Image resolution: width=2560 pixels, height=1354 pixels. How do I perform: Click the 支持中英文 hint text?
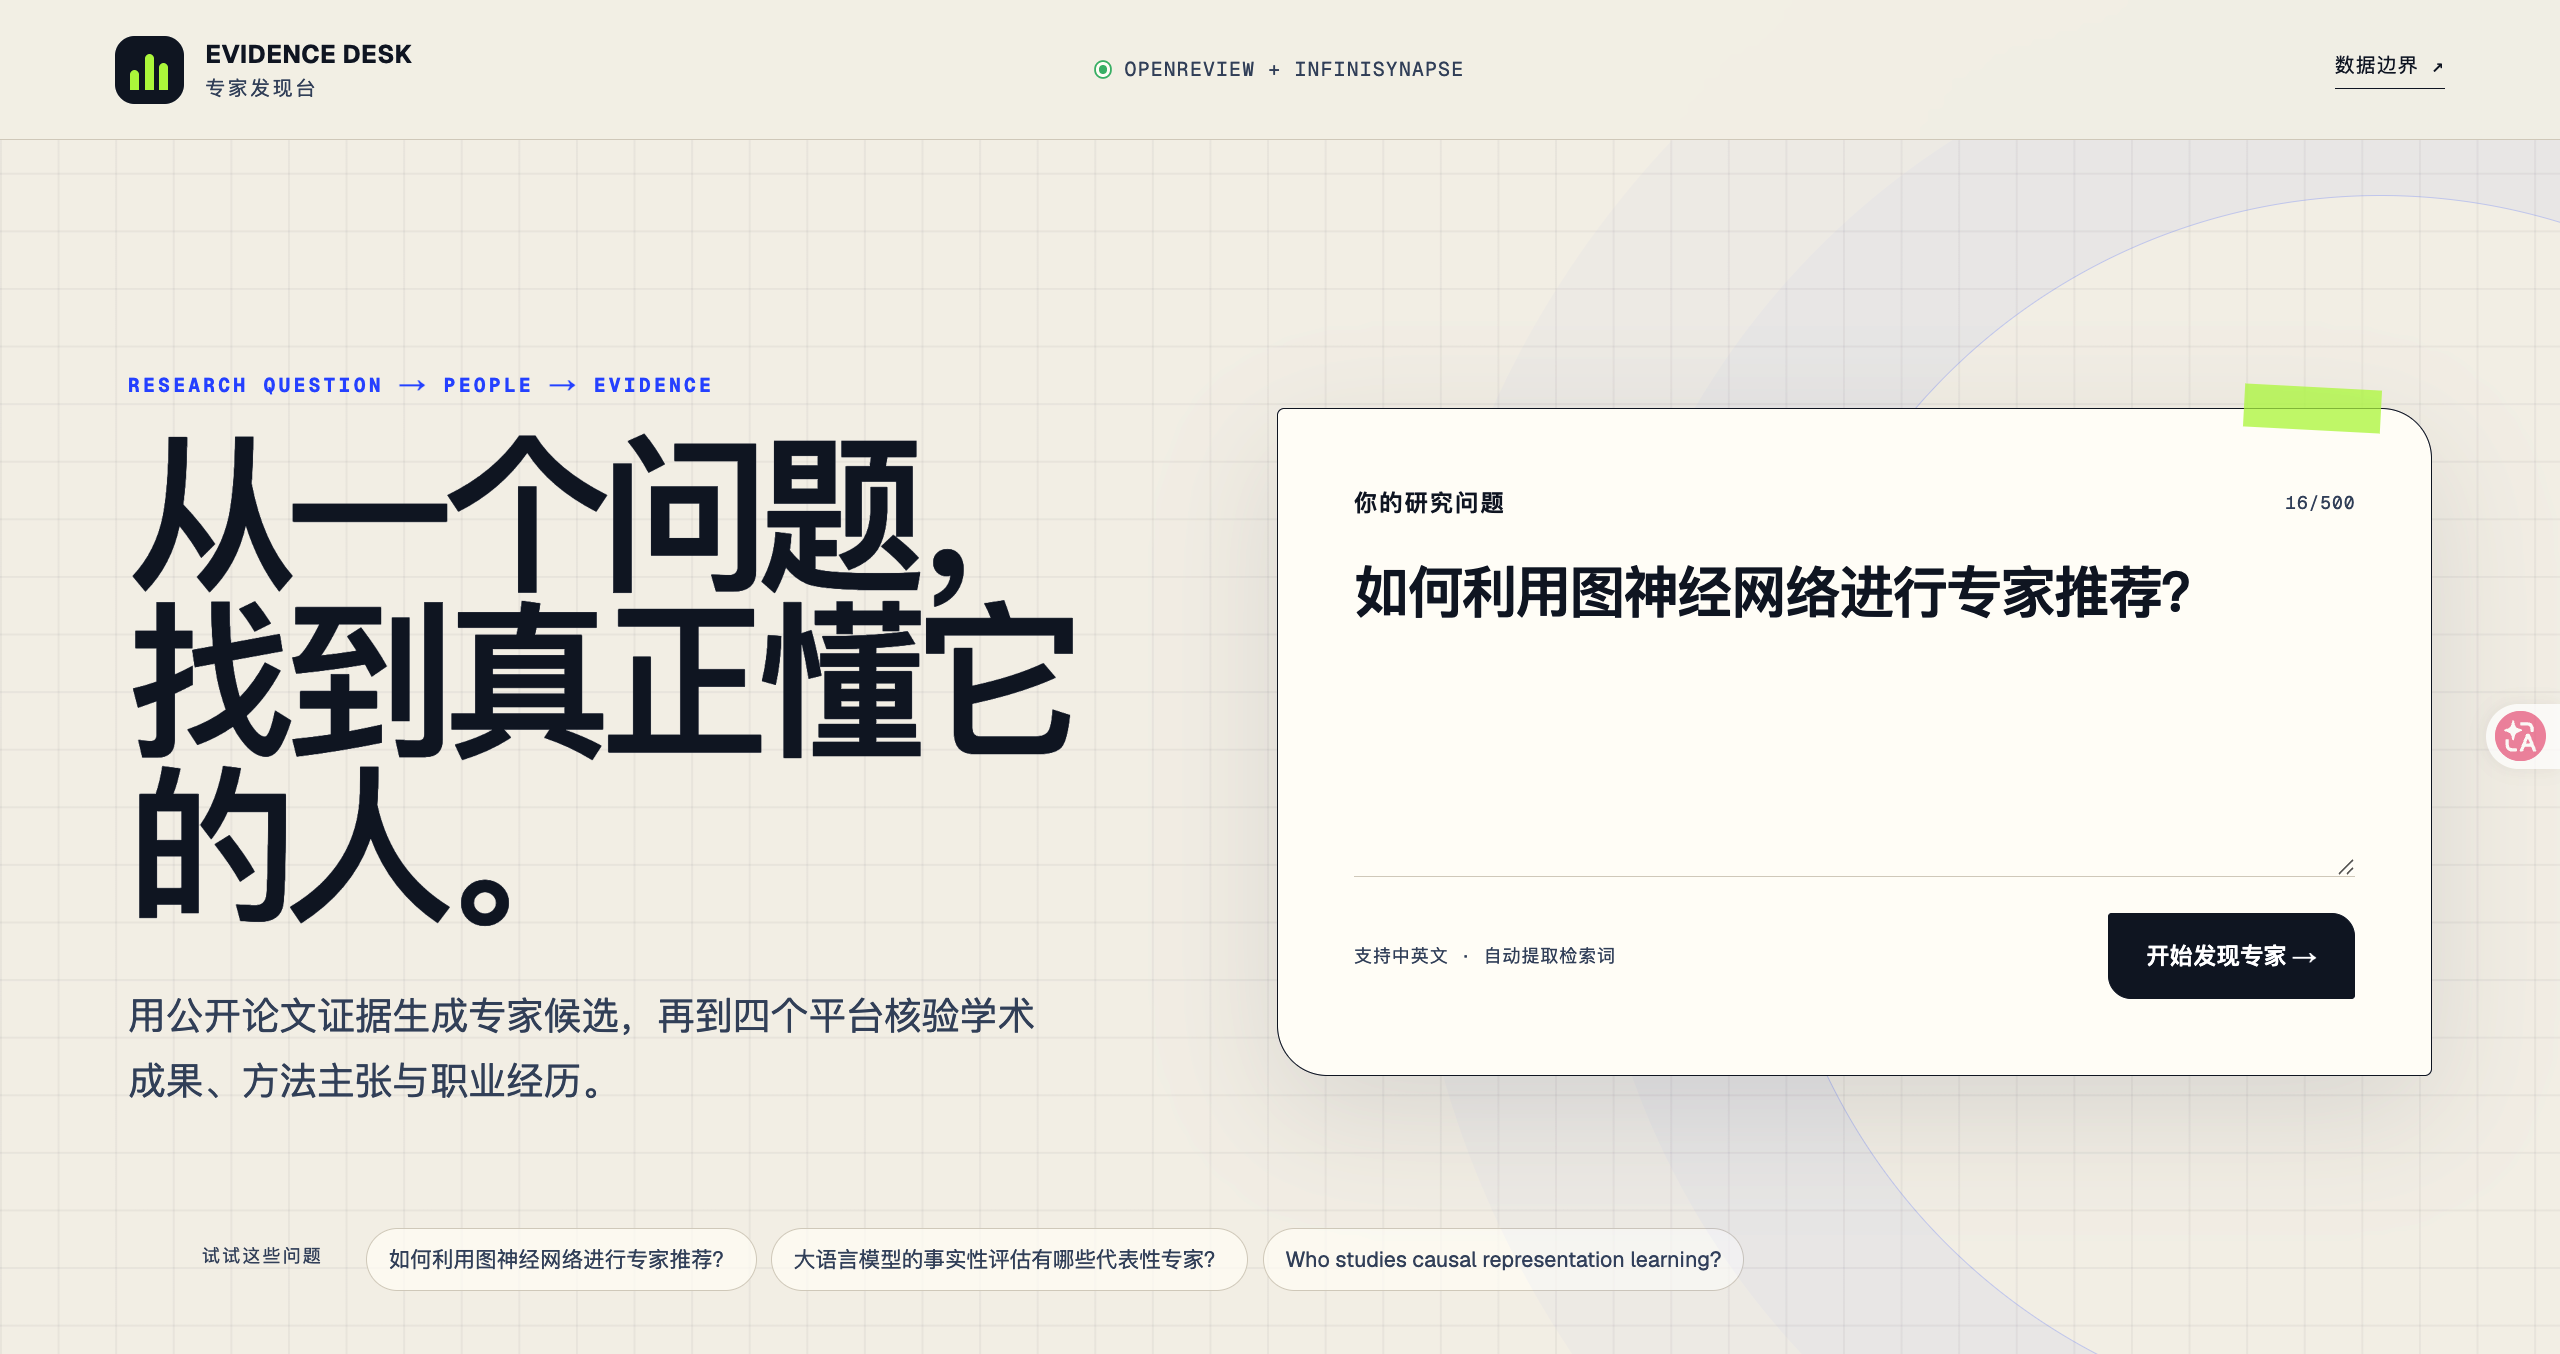coord(1401,956)
